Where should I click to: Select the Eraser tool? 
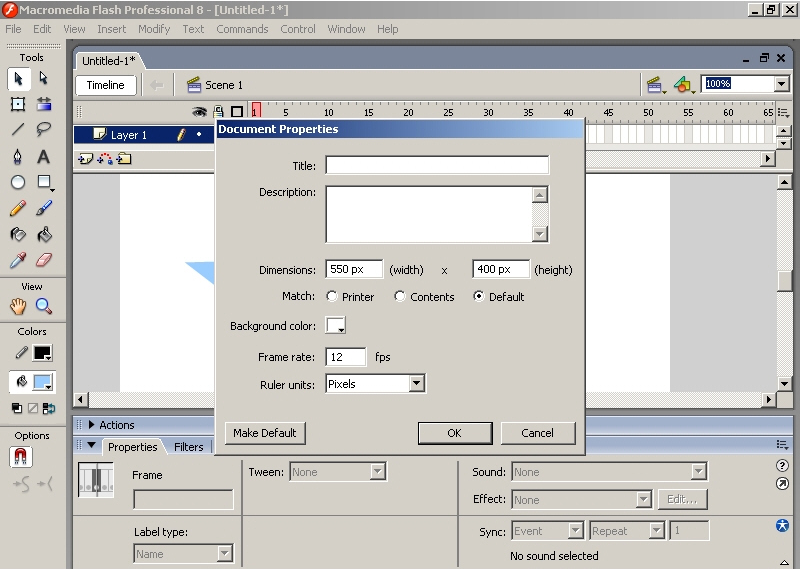44,260
